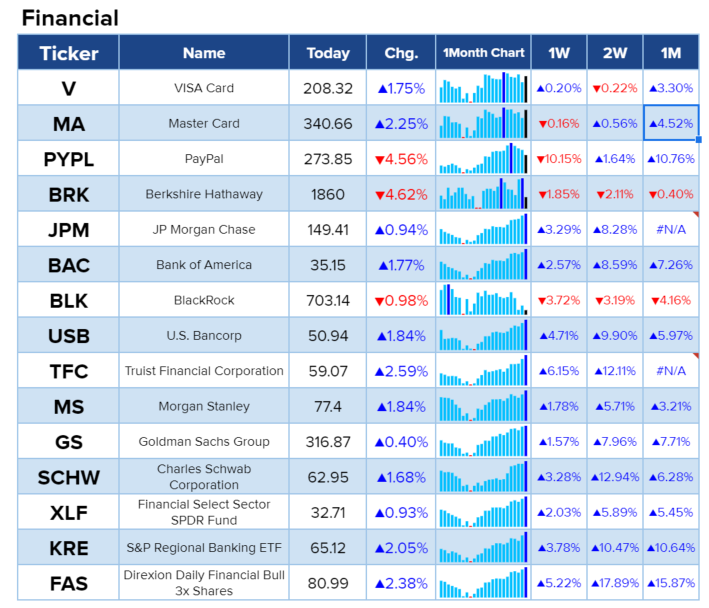Screen dimensions: 709x608
Task: Click the JPM 1M #N/A cell
Action: [671, 229]
